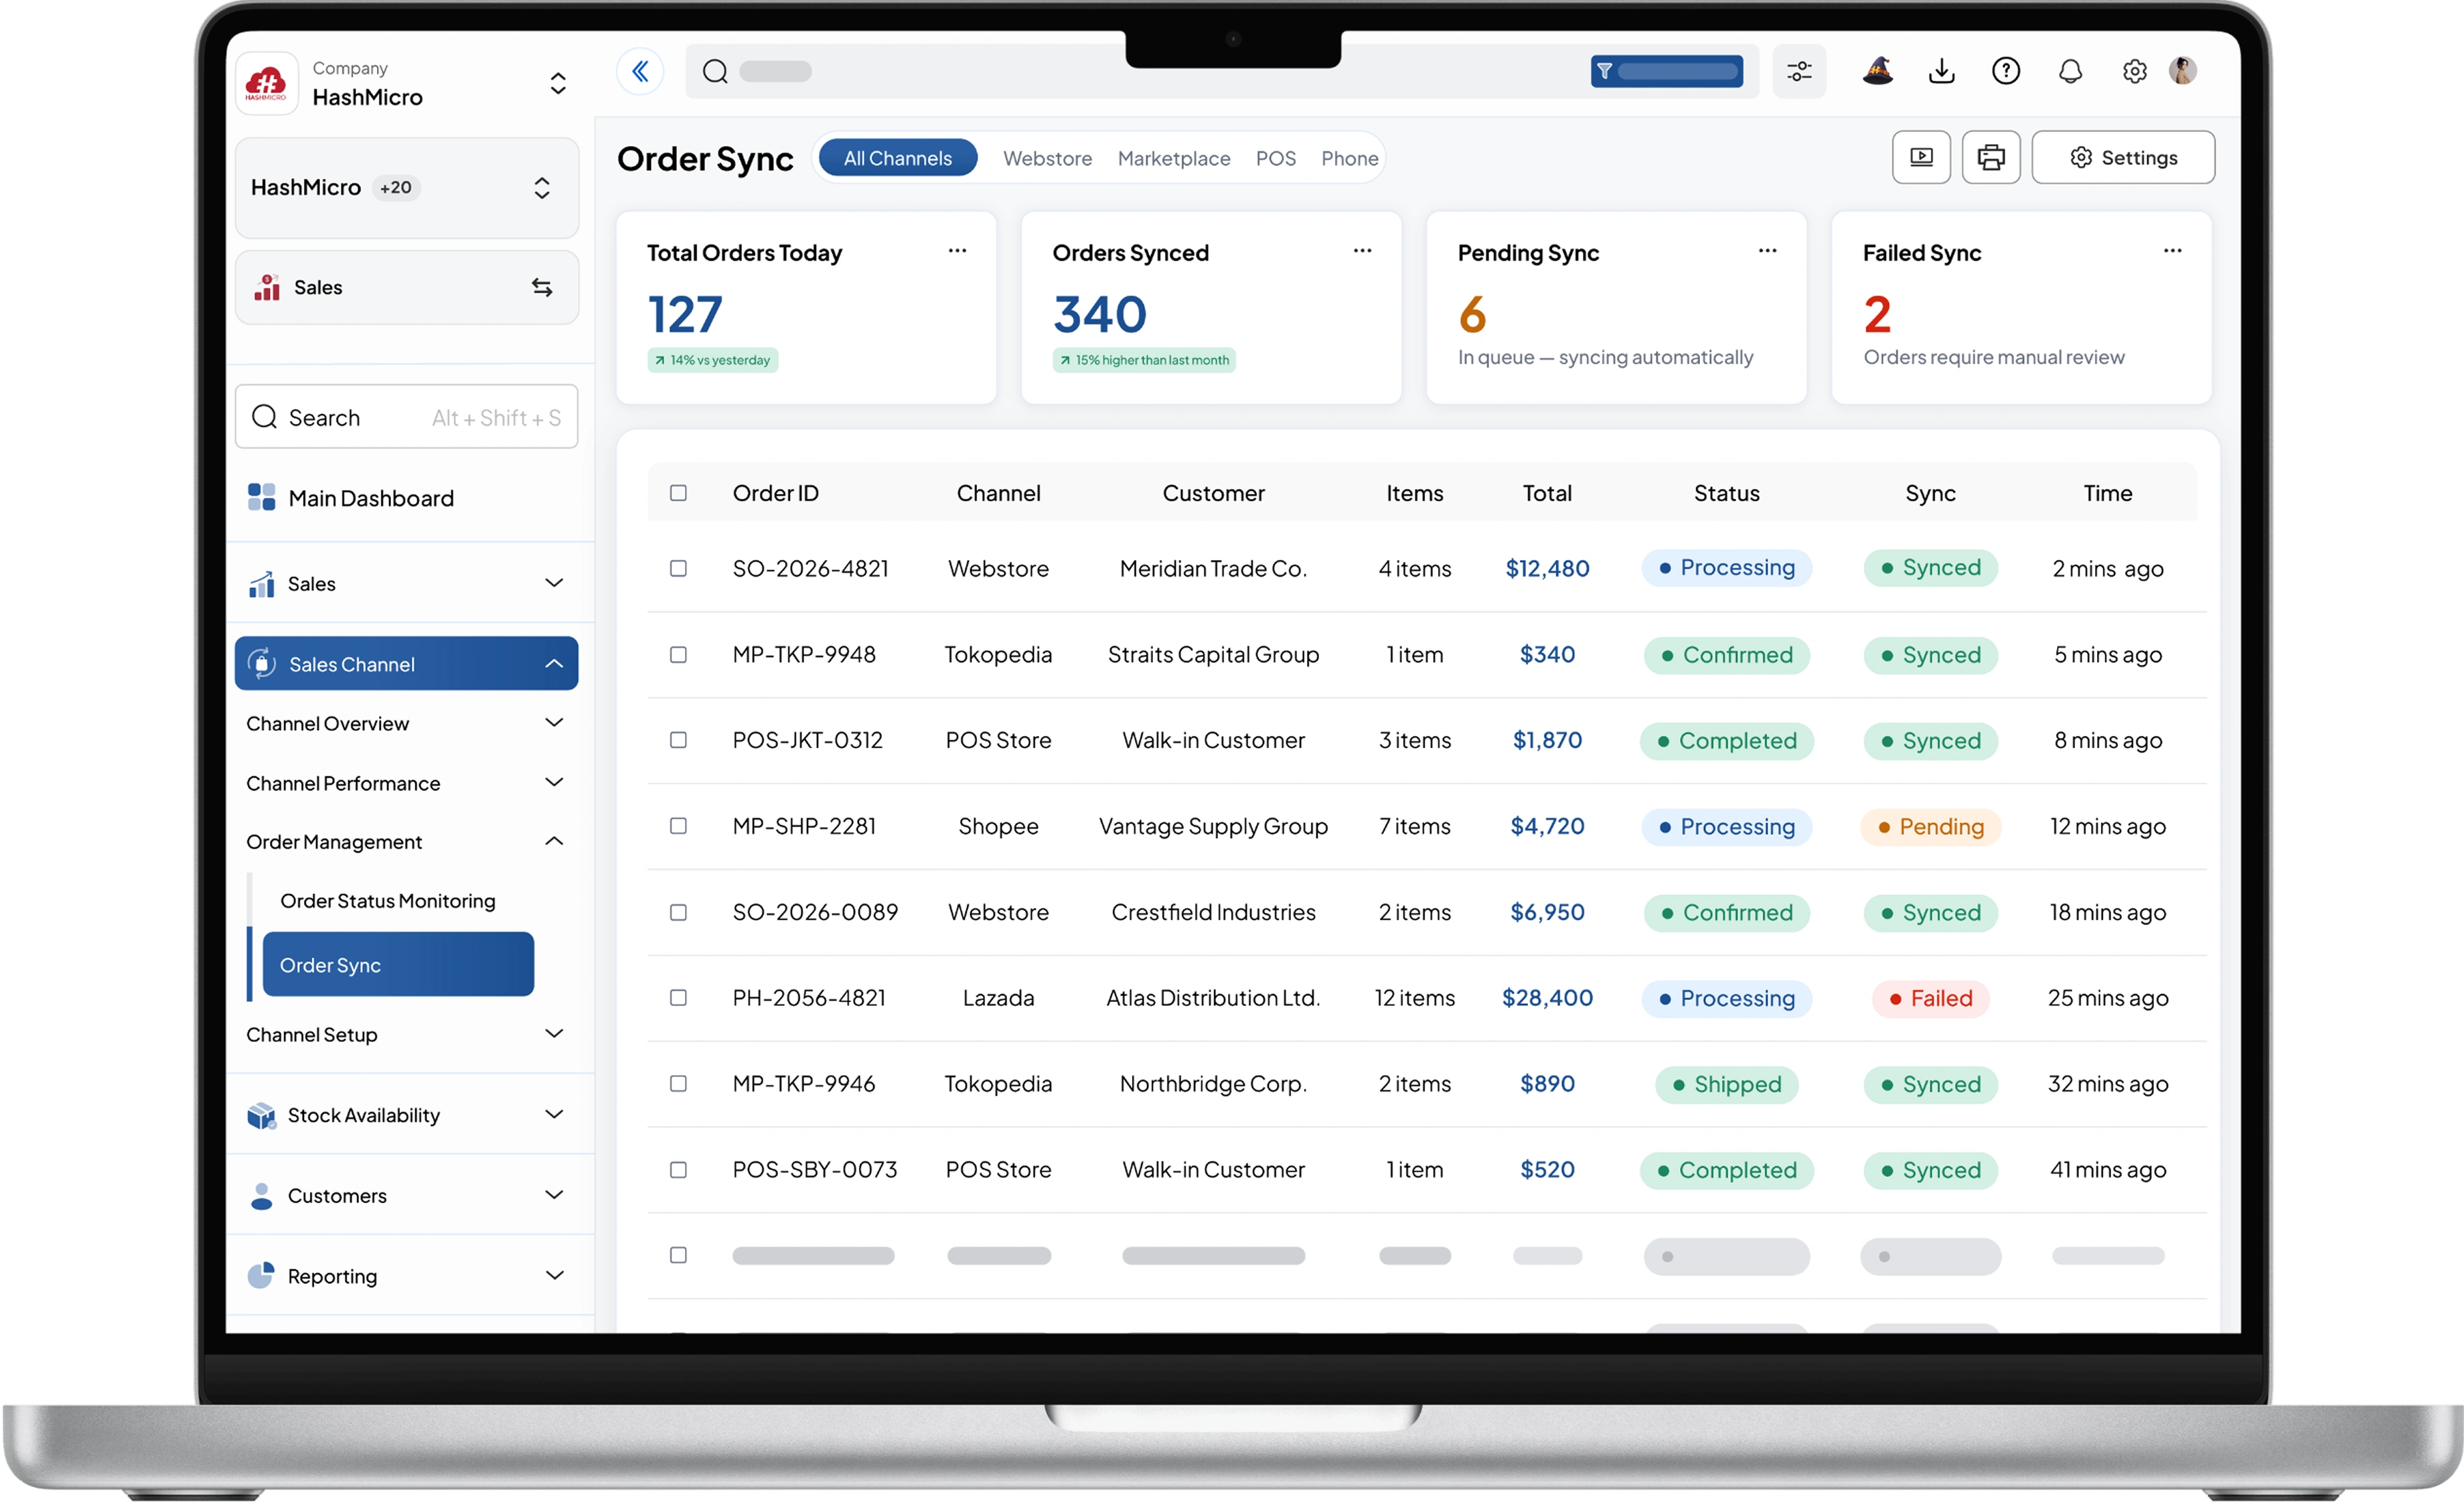Click the HashMicro company logo icon
Image resolution: width=2464 pixels, height=1503 pixels.
[266, 84]
